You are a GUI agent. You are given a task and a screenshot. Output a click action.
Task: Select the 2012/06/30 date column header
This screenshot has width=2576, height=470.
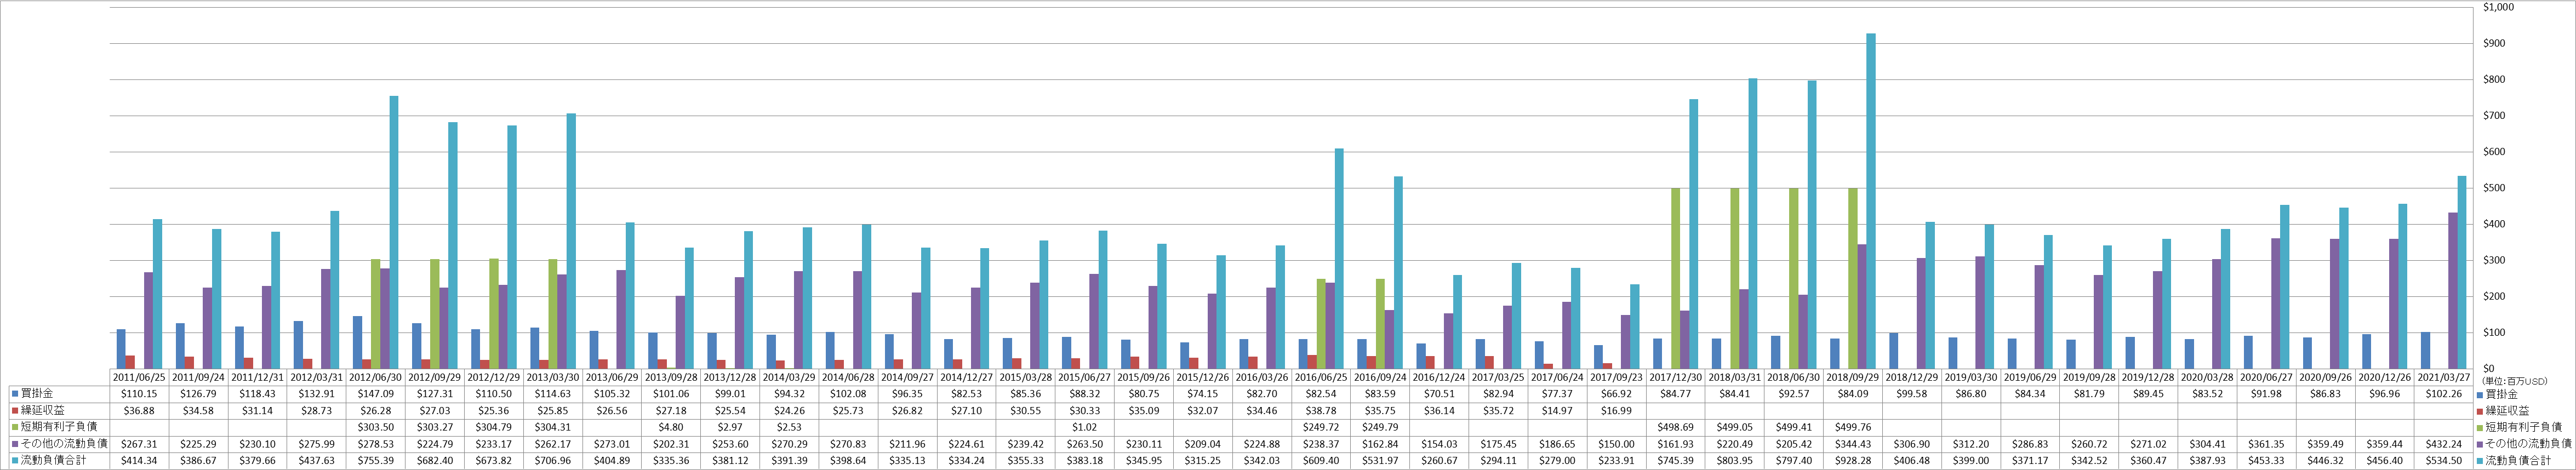[376, 378]
